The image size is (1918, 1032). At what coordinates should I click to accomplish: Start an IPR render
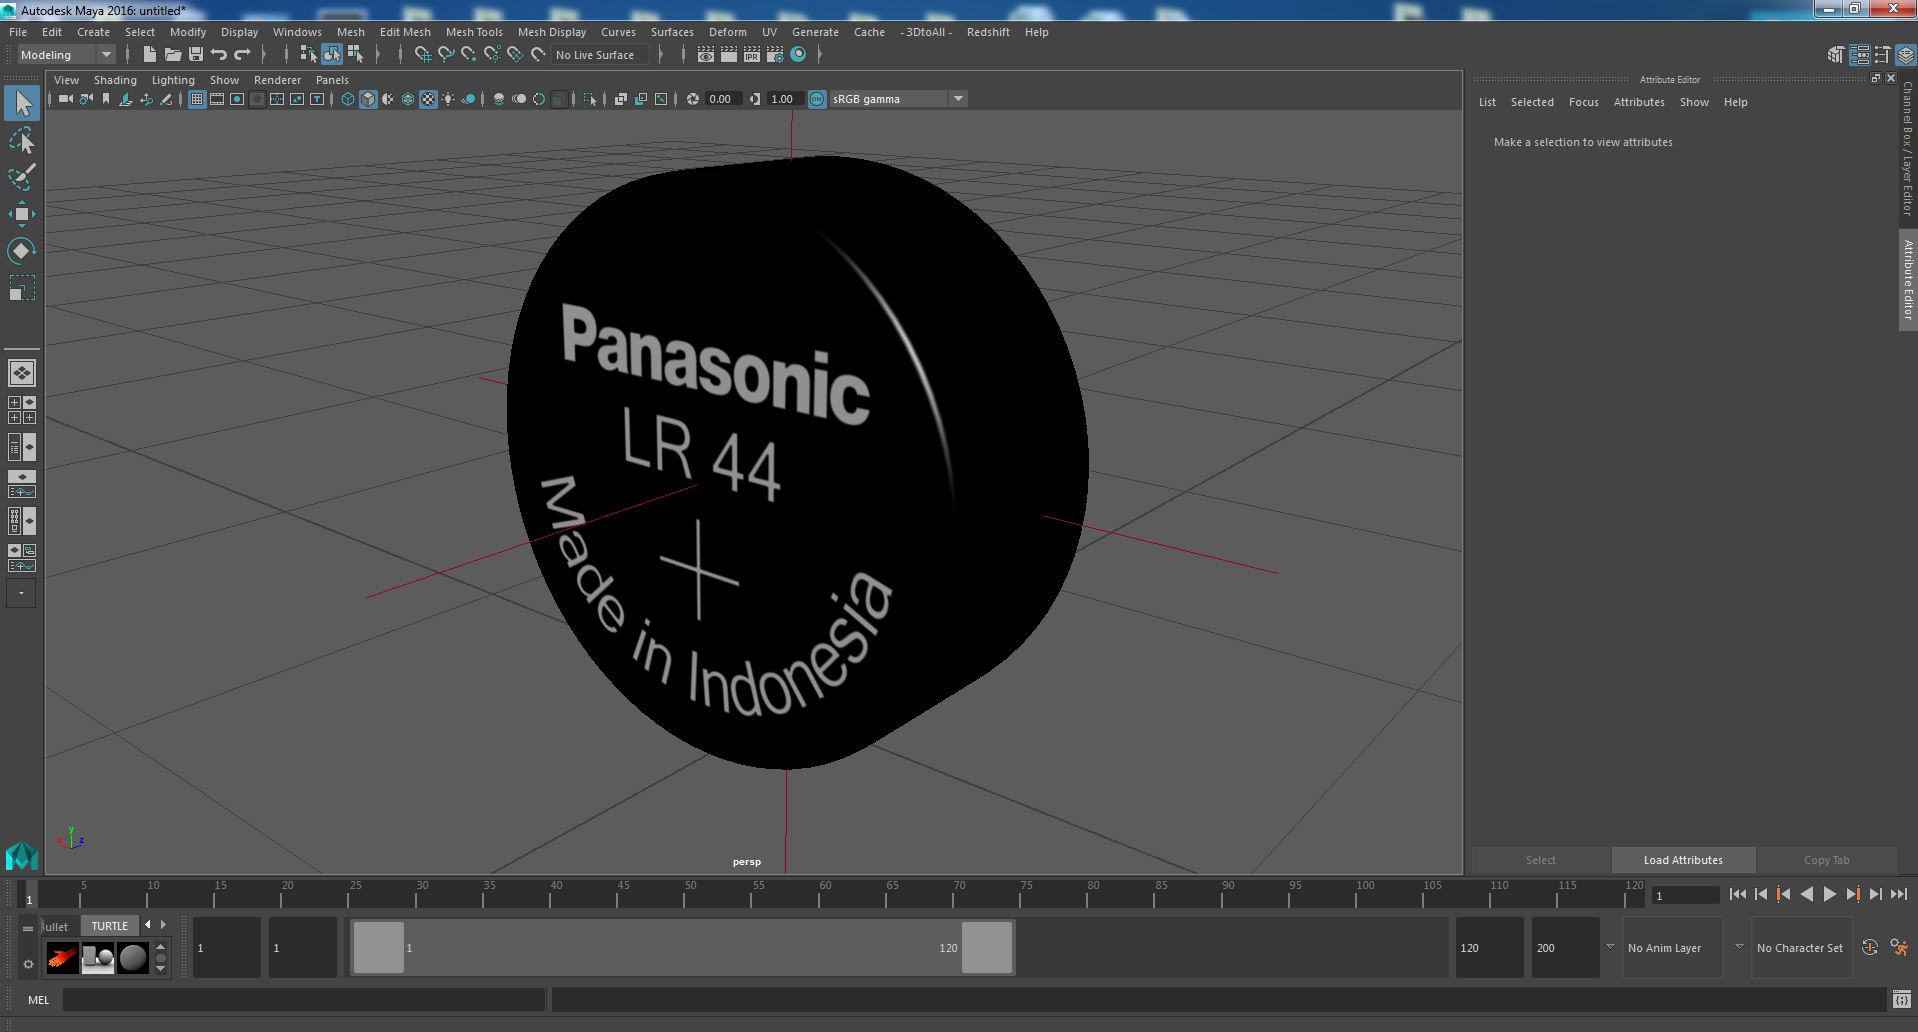coord(752,55)
